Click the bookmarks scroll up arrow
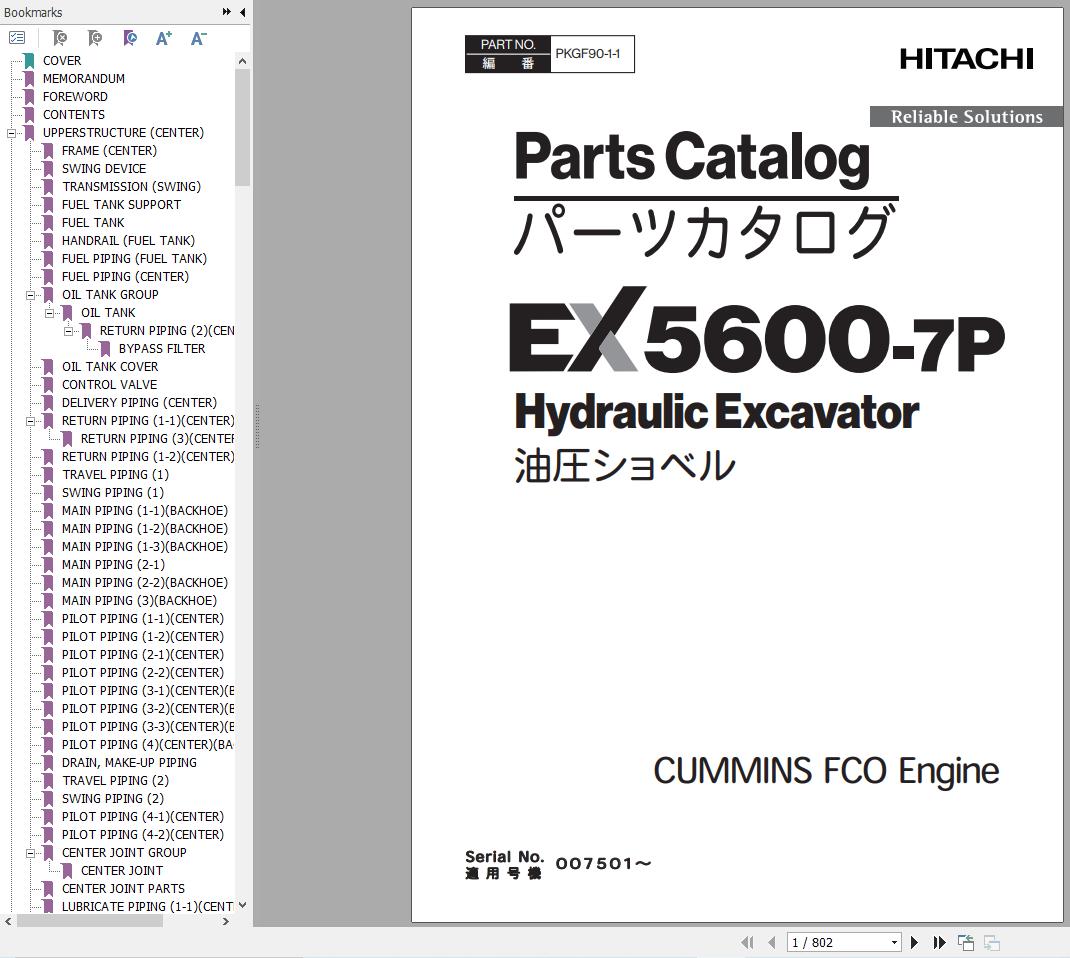 (242, 61)
